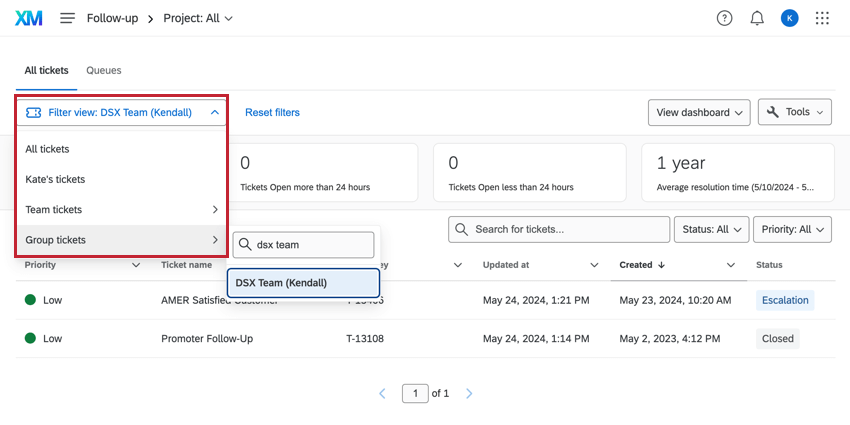Select DSX Team (Kendall) search result
850x425 pixels.
pyautogui.click(x=303, y=283)
